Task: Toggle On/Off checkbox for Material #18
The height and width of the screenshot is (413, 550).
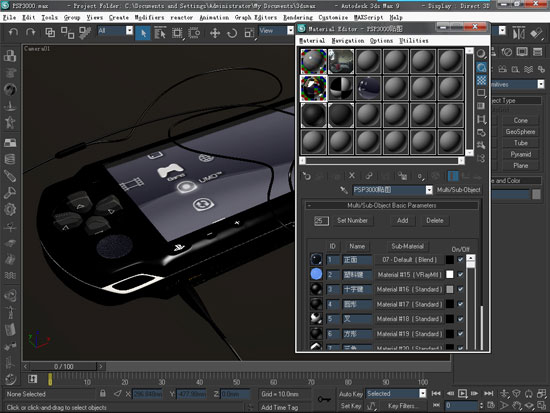Action: (461, 319)
